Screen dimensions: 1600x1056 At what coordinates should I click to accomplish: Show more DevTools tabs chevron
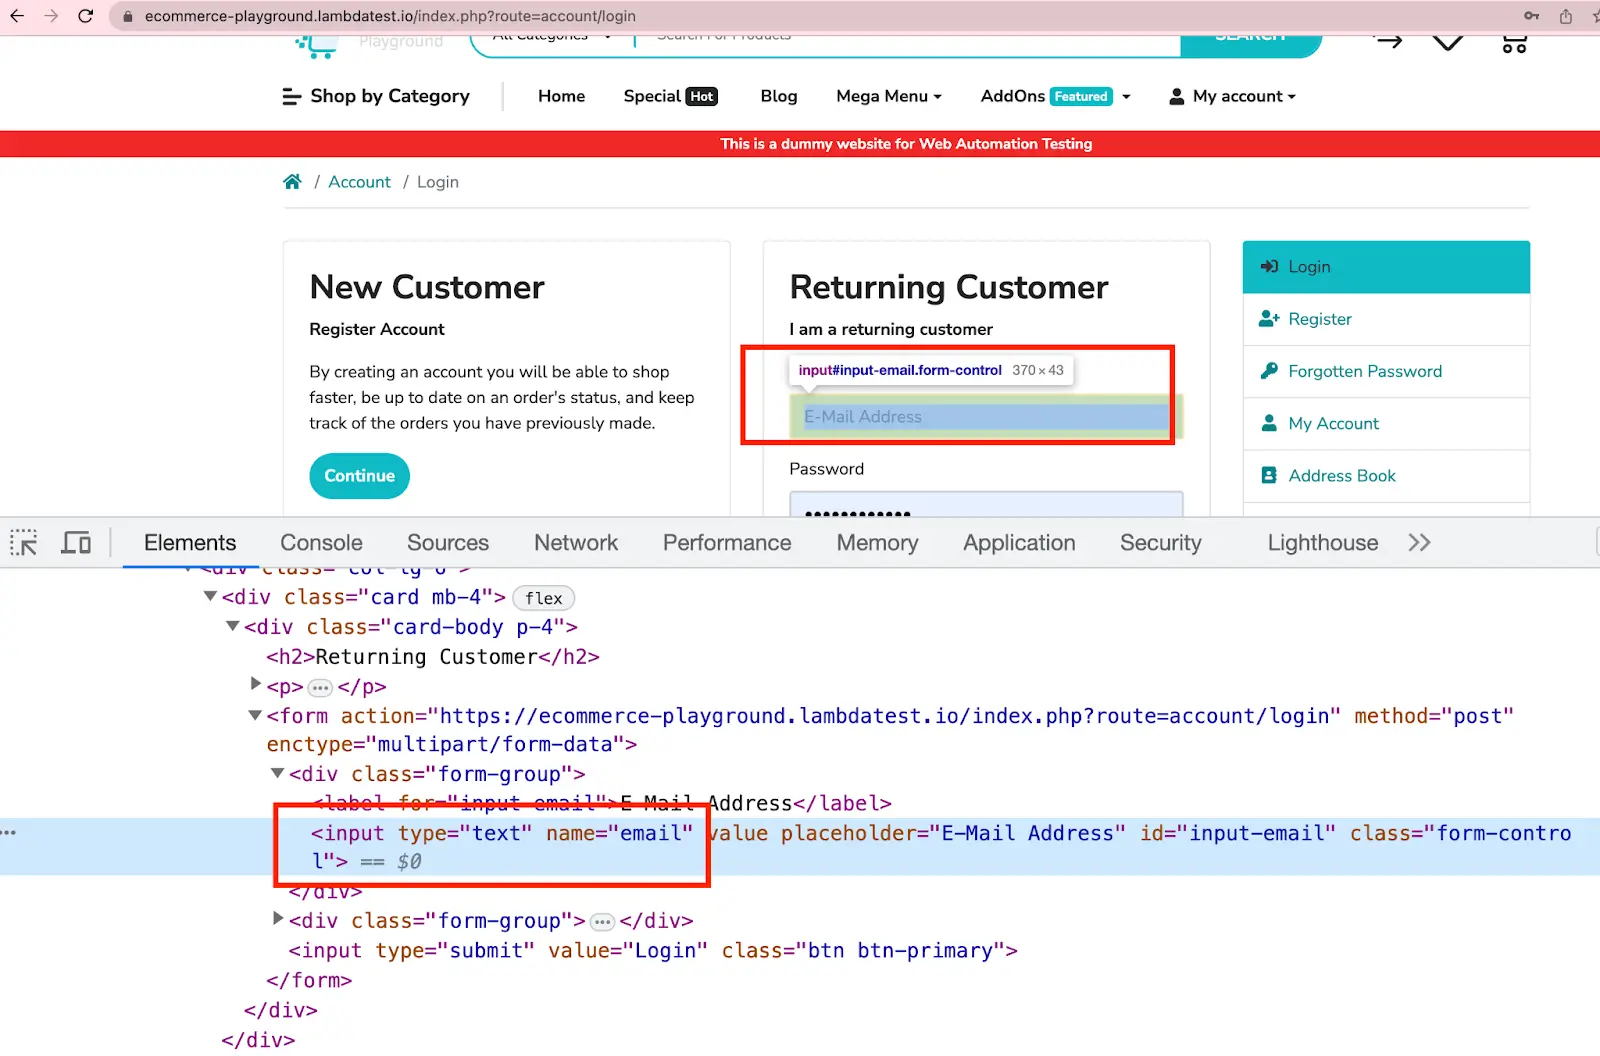1419,543
